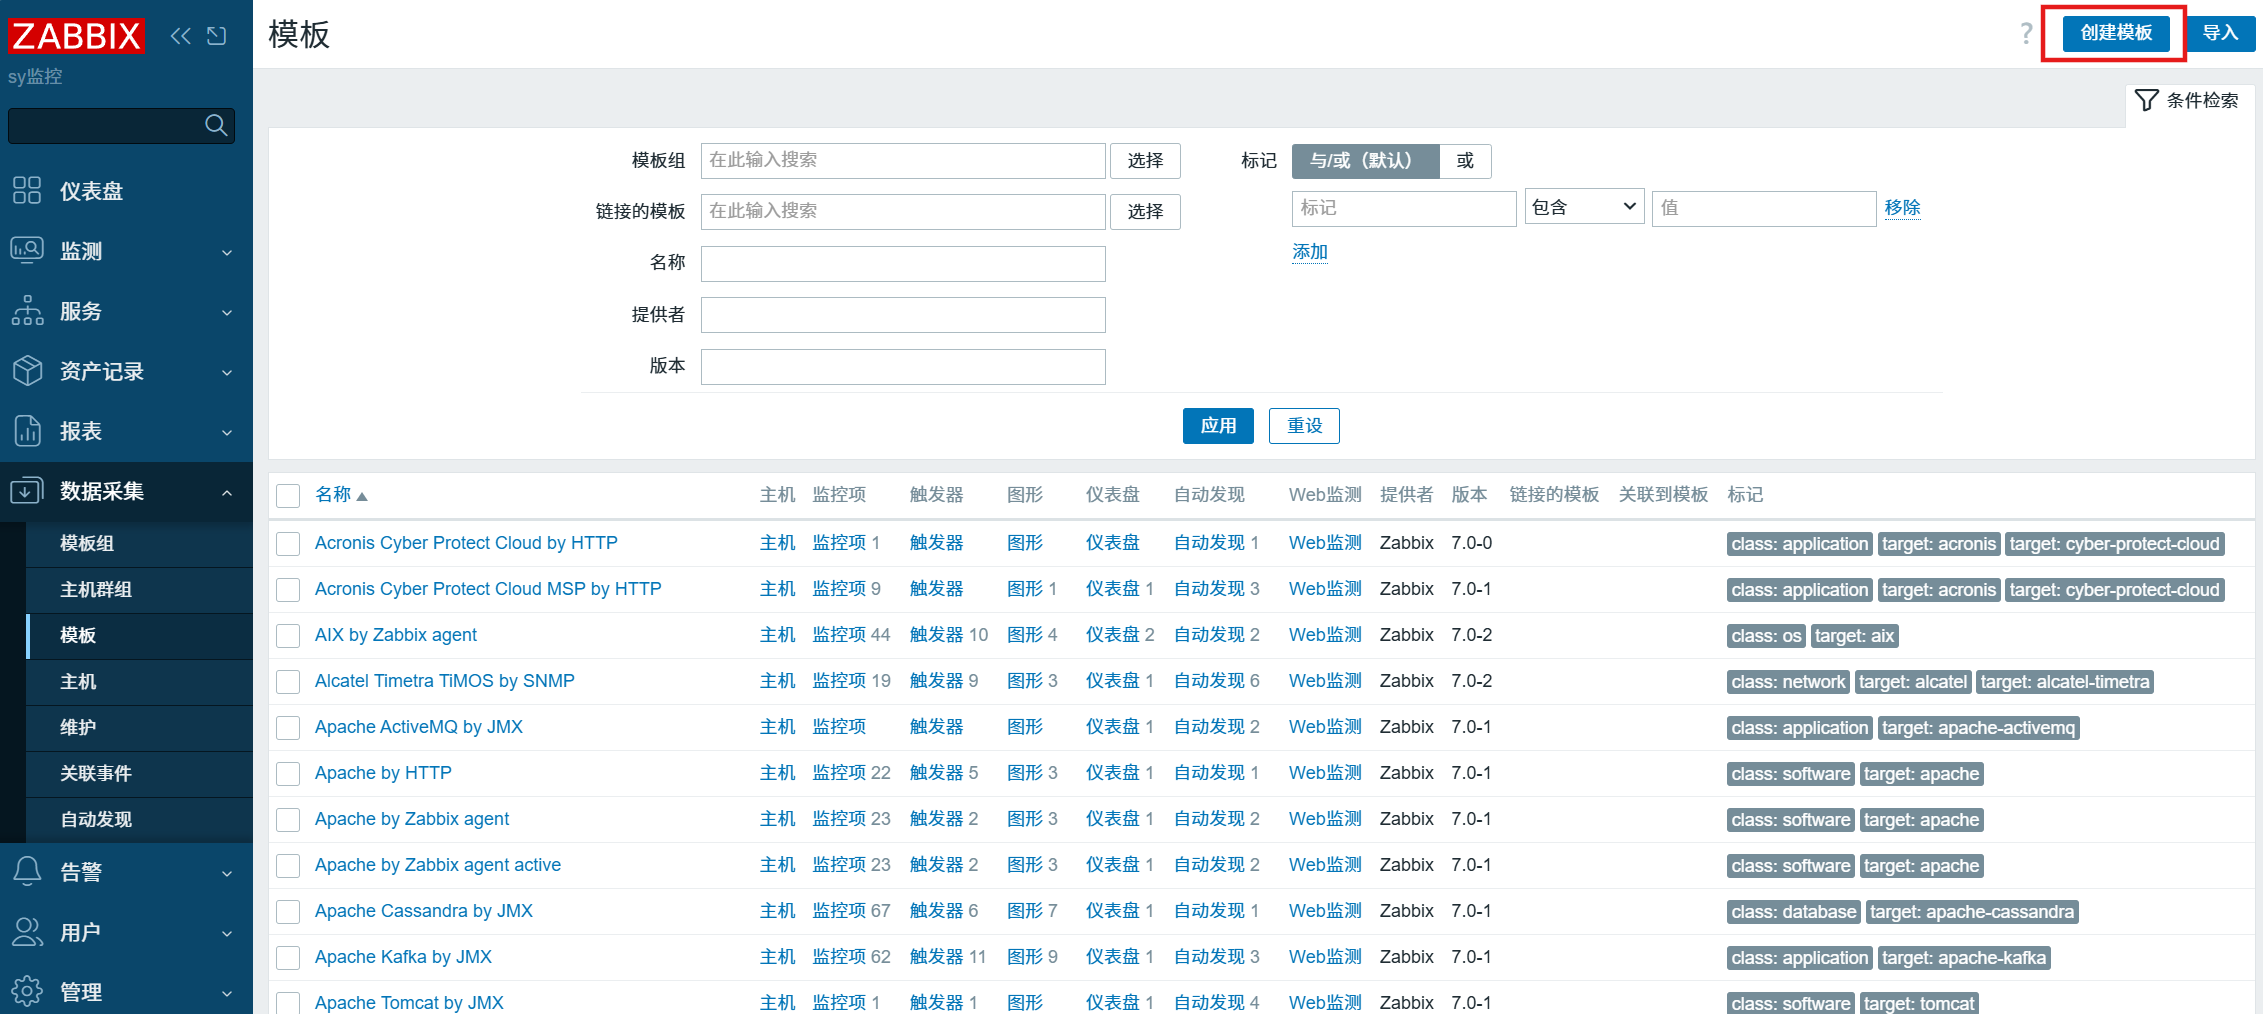Click the 创建模板 button
2263x1014 pixels.
pyautogui.click(x=2116, y=33)
